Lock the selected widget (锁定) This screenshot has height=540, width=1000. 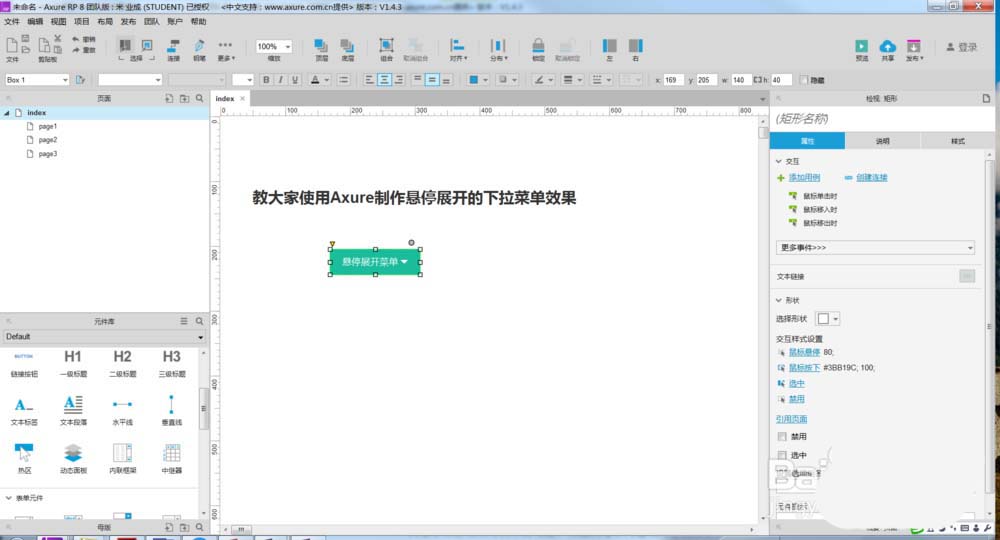pos(538,49)
